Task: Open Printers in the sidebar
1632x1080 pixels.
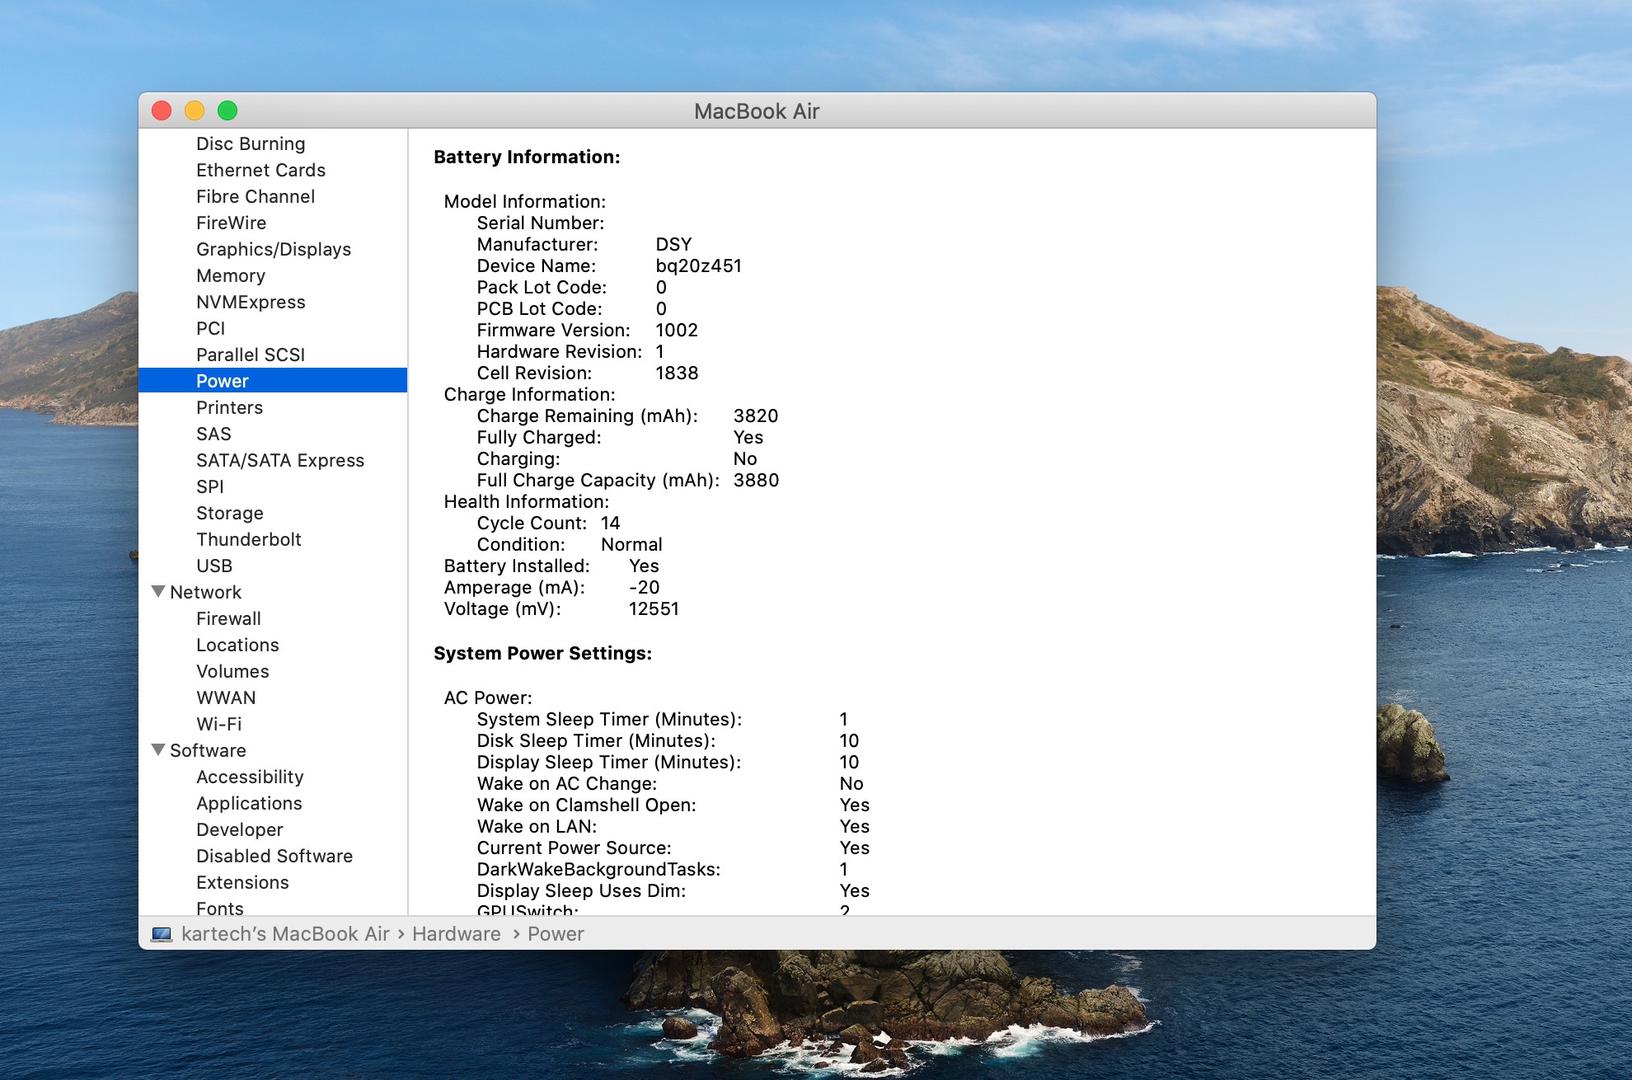Action: coord(229,408)
